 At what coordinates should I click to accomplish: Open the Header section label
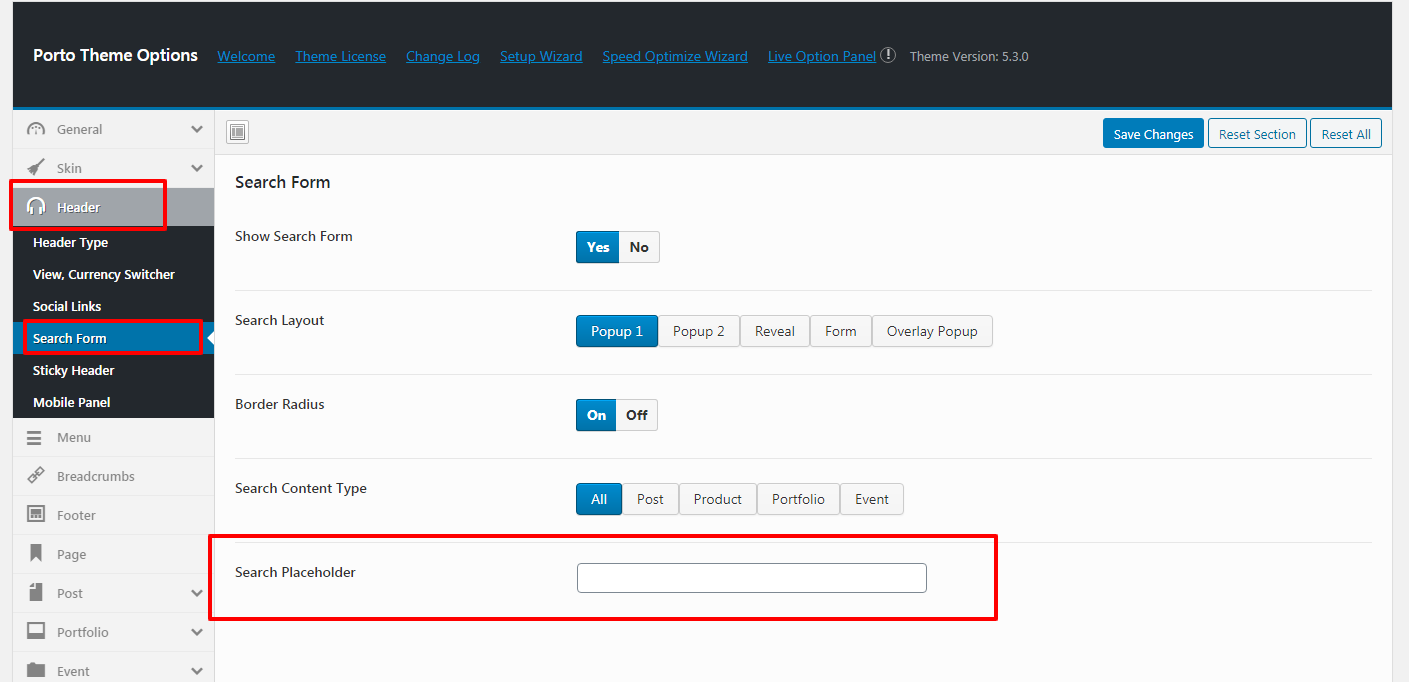tap(79, 207)
